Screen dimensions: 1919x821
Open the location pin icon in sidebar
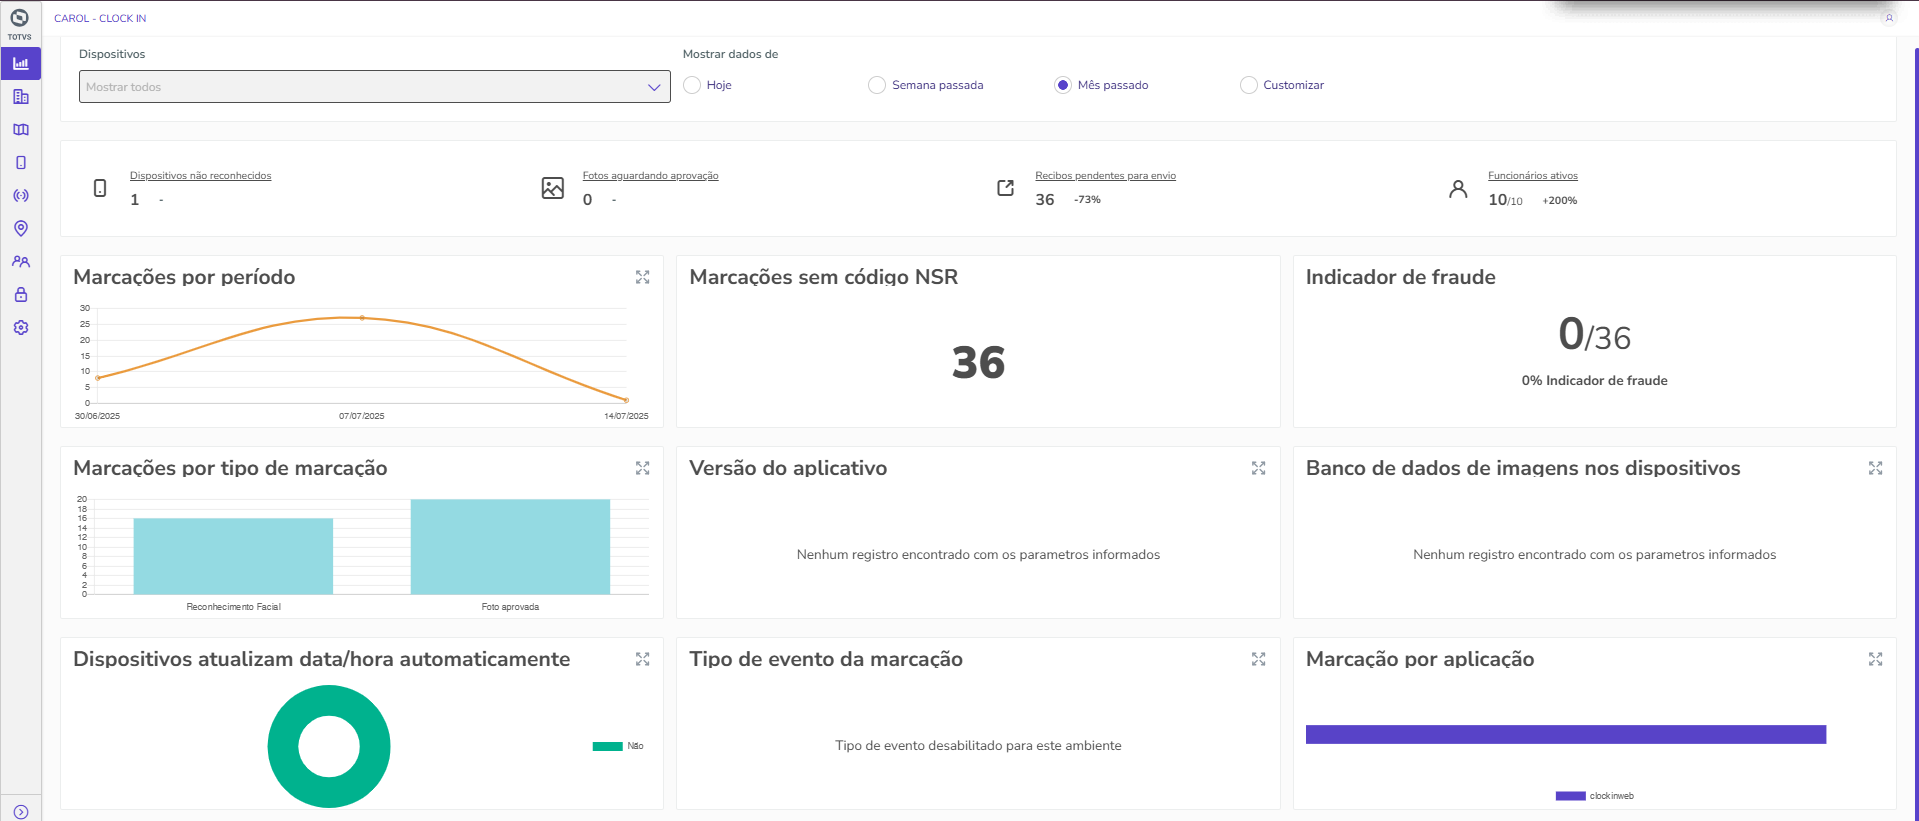click(21, 229)
